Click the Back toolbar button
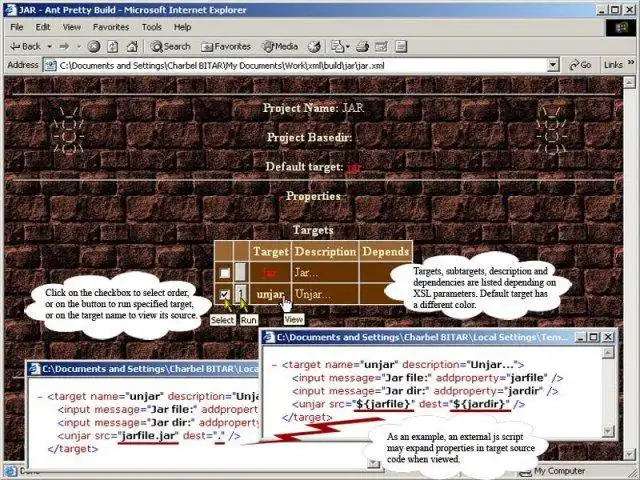This screenshot has height=480, width=640. [25, 47]
